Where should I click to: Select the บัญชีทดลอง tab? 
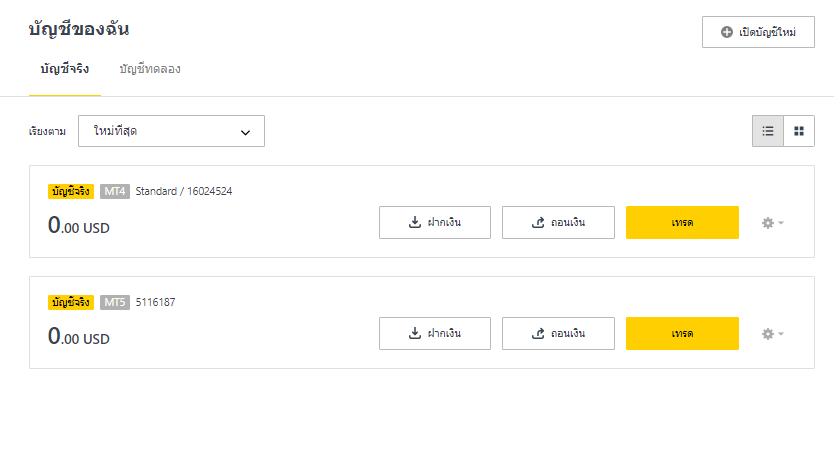coord(150,69)
